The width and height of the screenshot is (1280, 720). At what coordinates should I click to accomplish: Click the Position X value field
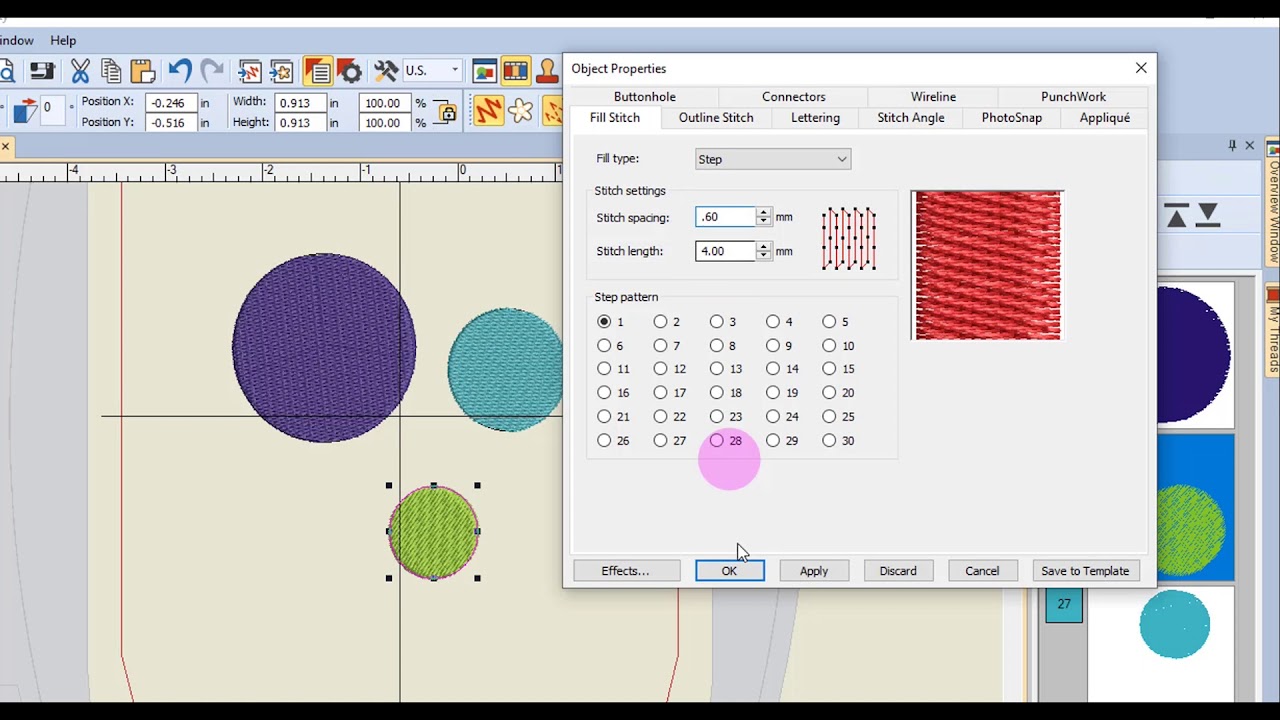pos(170,103)
